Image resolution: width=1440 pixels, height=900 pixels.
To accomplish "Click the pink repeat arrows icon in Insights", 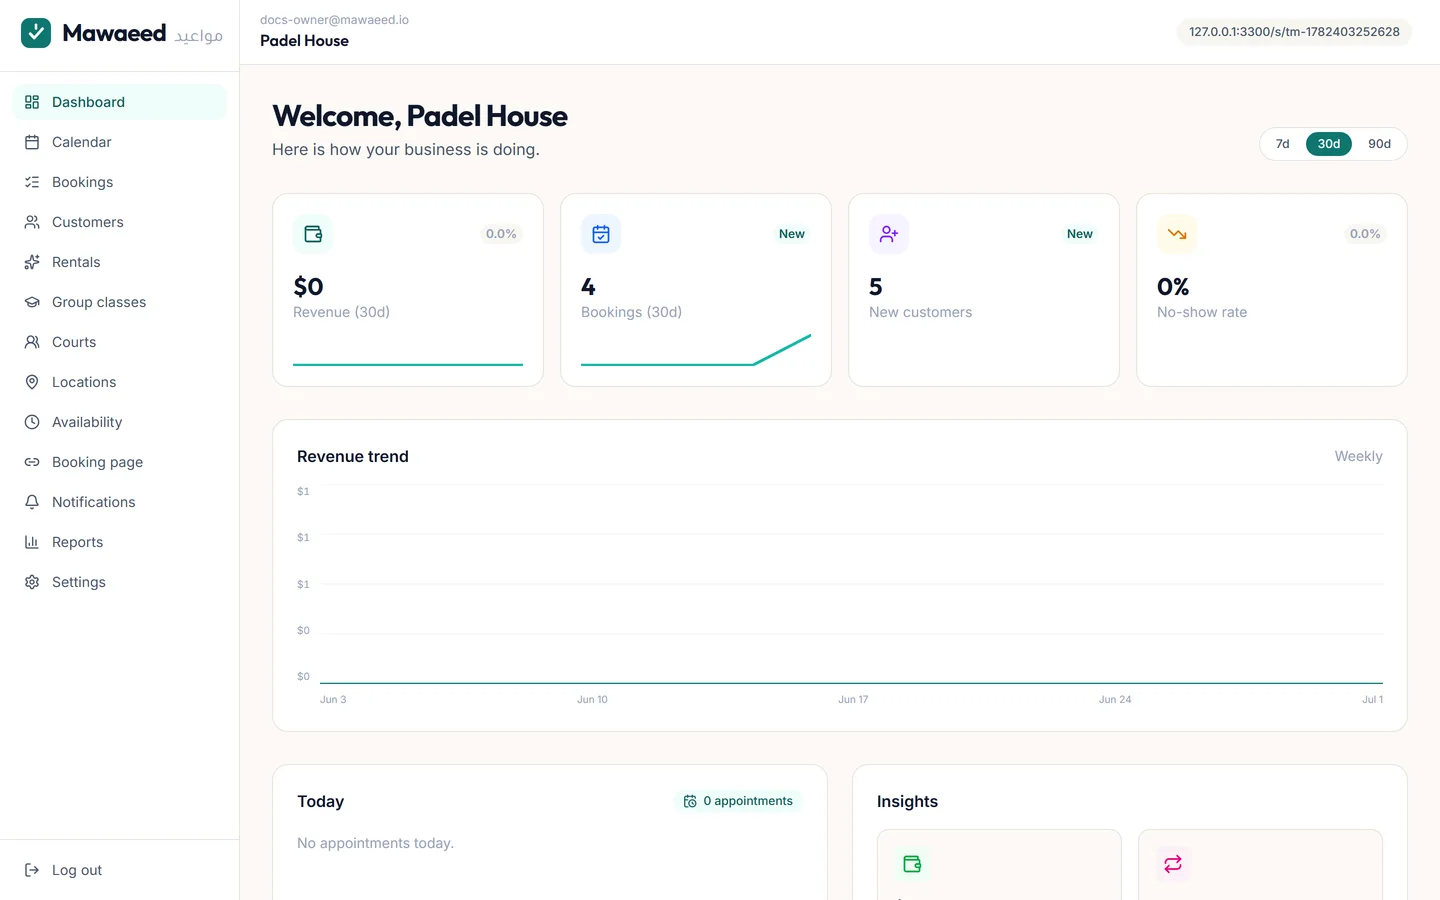I will pos(1173,864).
